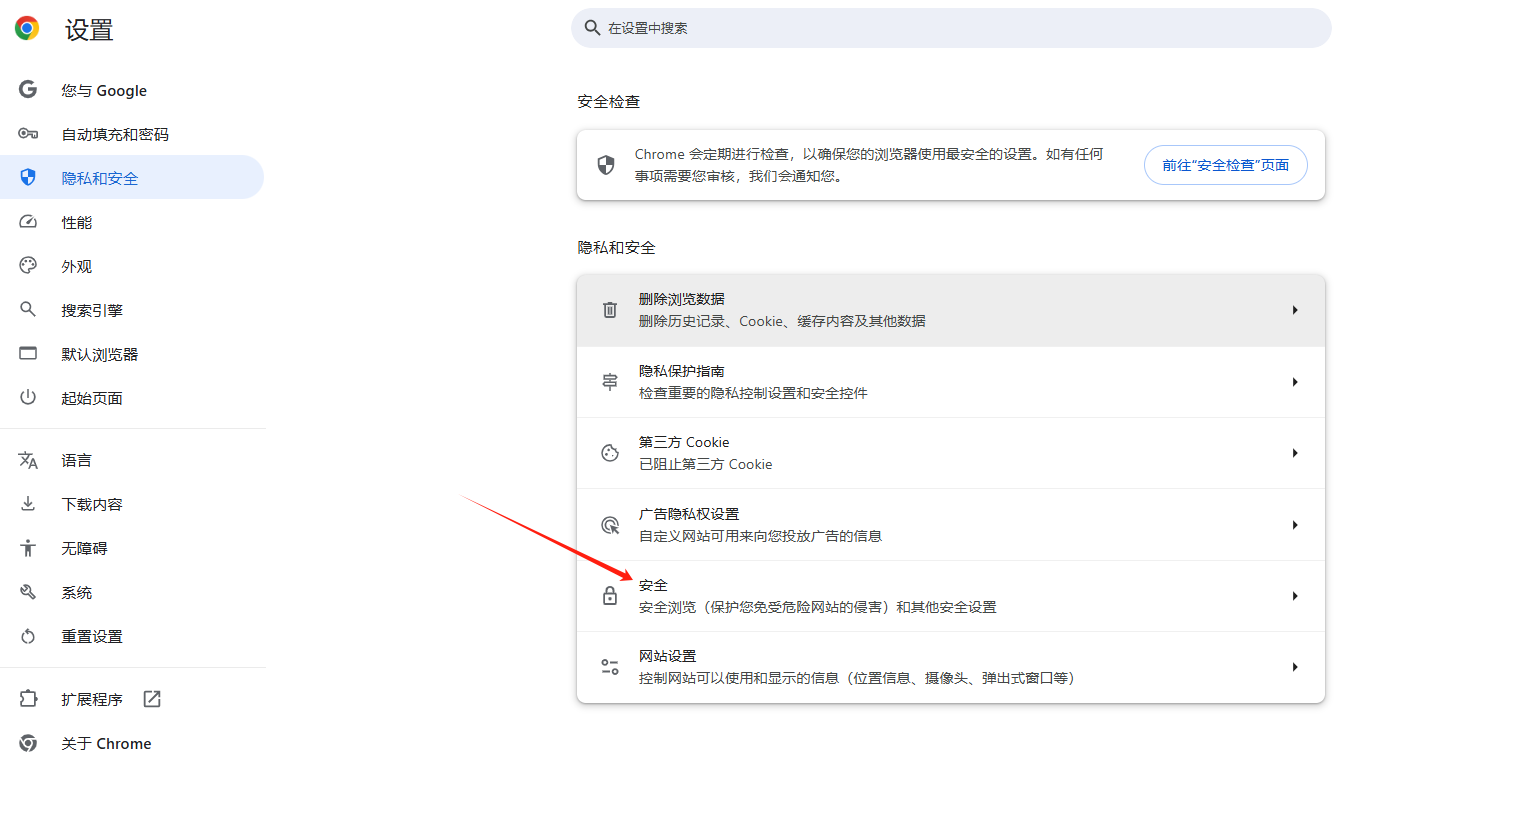Click the magnifier icon for 搜索引擎
1515x821 pixels.
(x=28, y=310)
